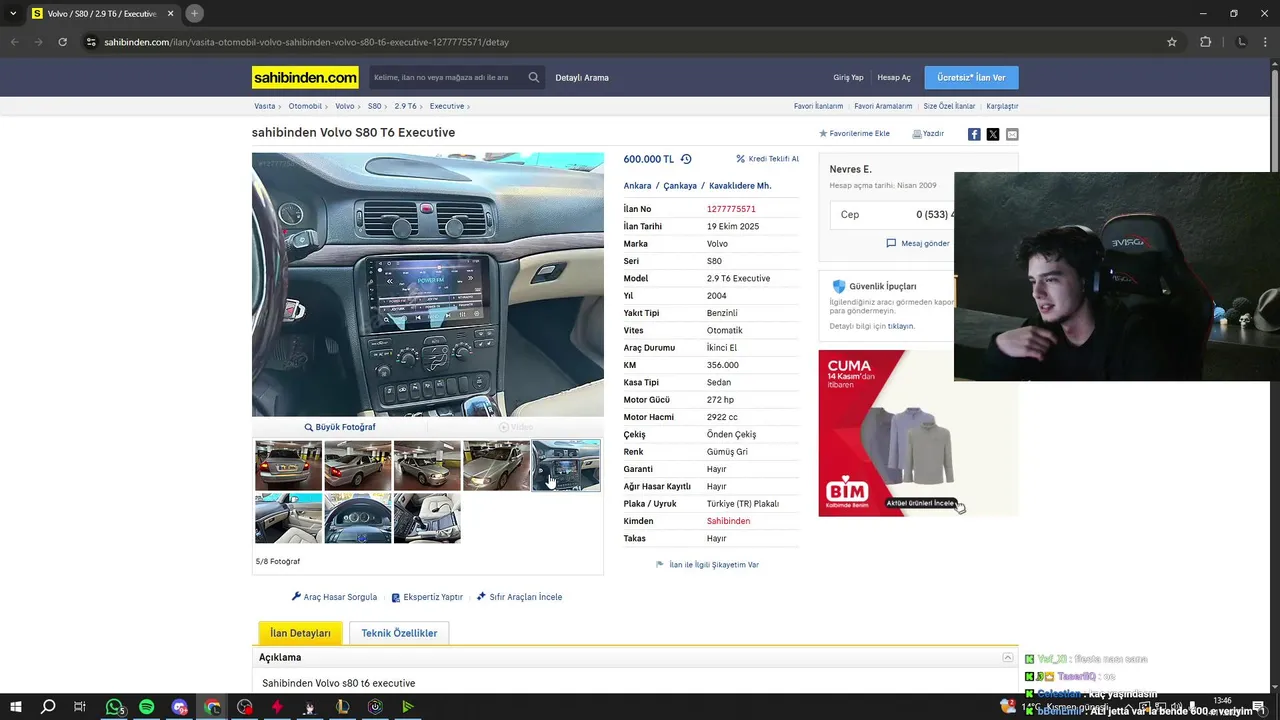1280x720 pixels.
Task: Open Spotify from taskbar
Action: click(x=147, y=707)
